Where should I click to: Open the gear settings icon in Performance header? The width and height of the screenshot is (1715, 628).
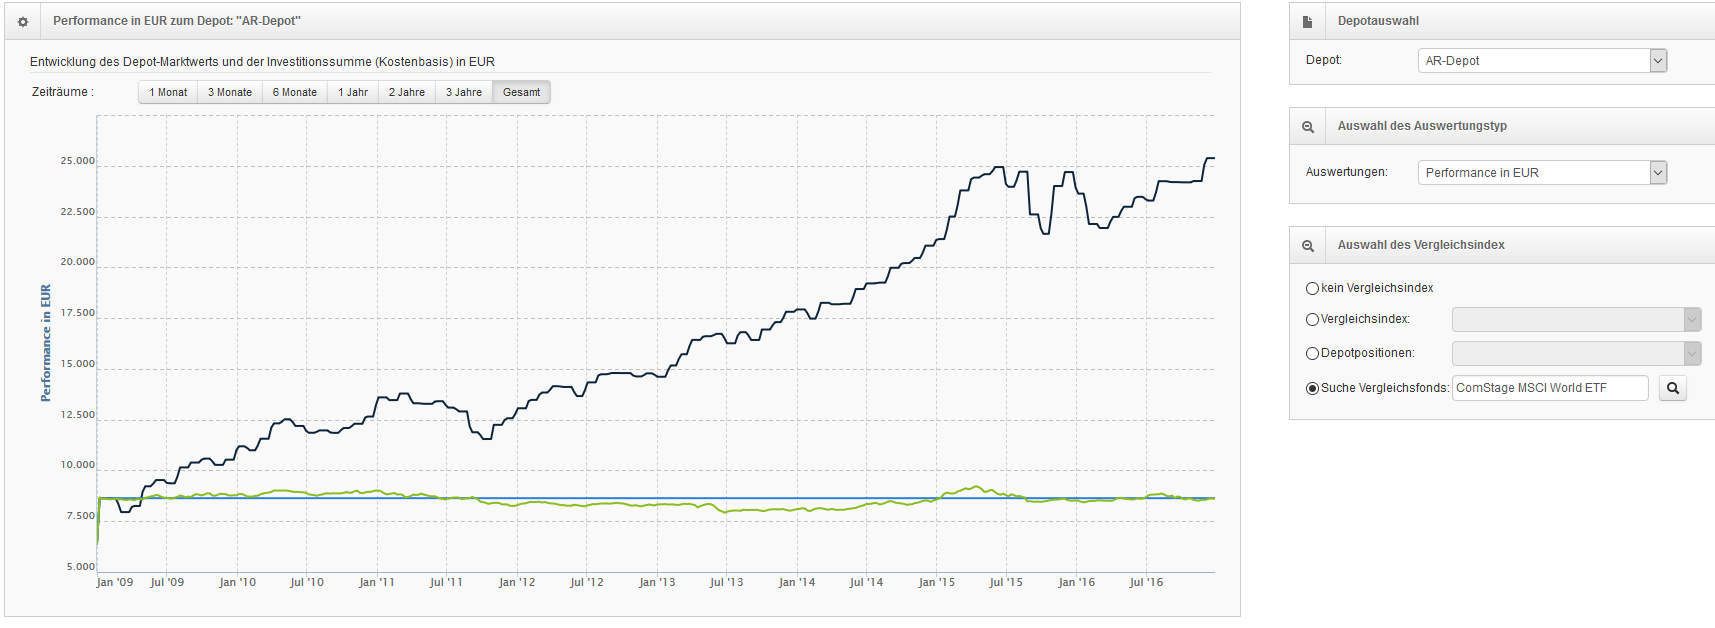pyautogui.click(x=23, y=21)
